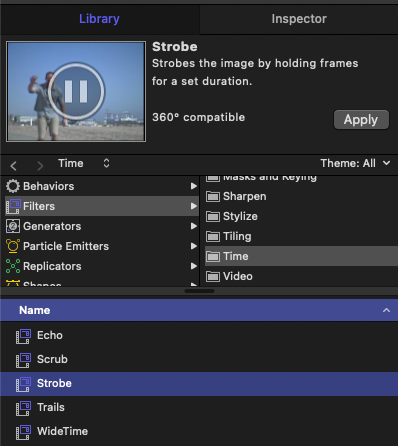
Task: Open the Time path popup menu
Action: pos(84,163)
